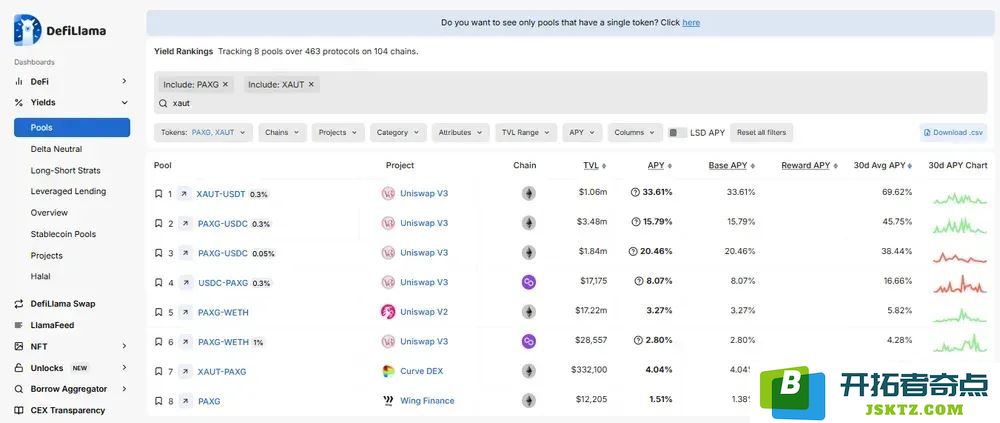Image resolution: width=1000 pixels, height=423 pixels.
Task: Bookmark the XAUT-USDT pool row
Action: coord(158,193)
